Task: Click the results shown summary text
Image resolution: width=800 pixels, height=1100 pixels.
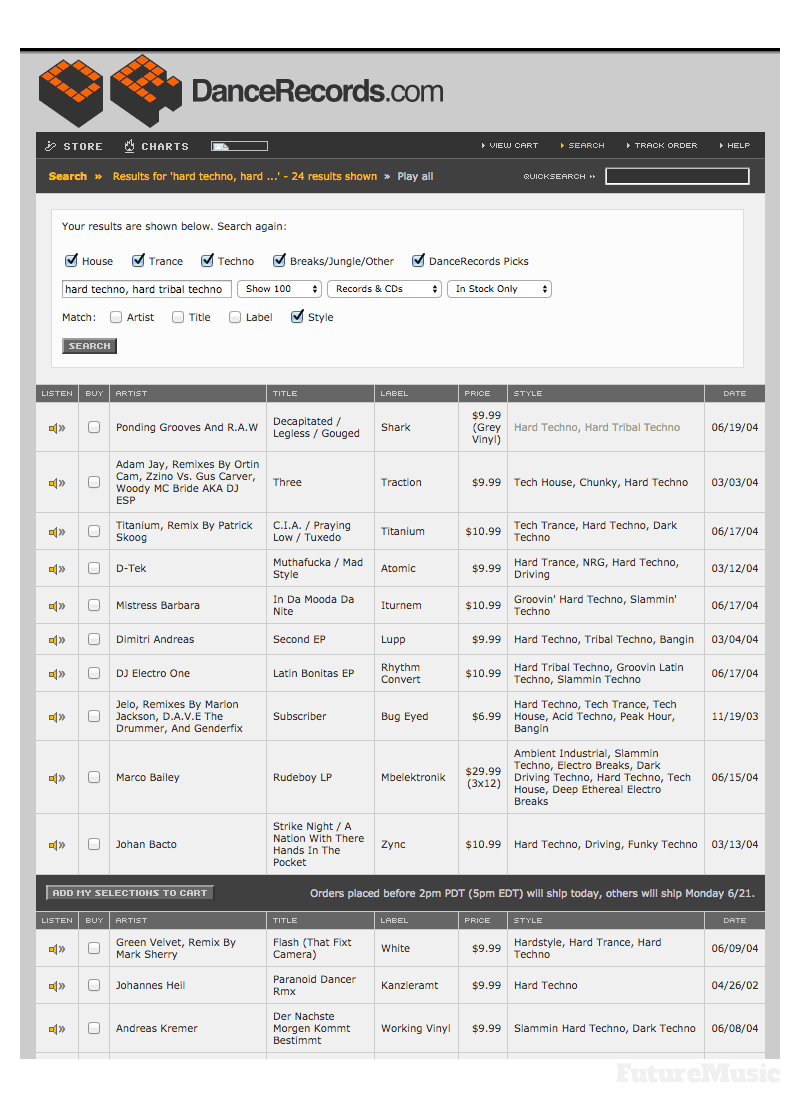Action: (x=245, y=176)
